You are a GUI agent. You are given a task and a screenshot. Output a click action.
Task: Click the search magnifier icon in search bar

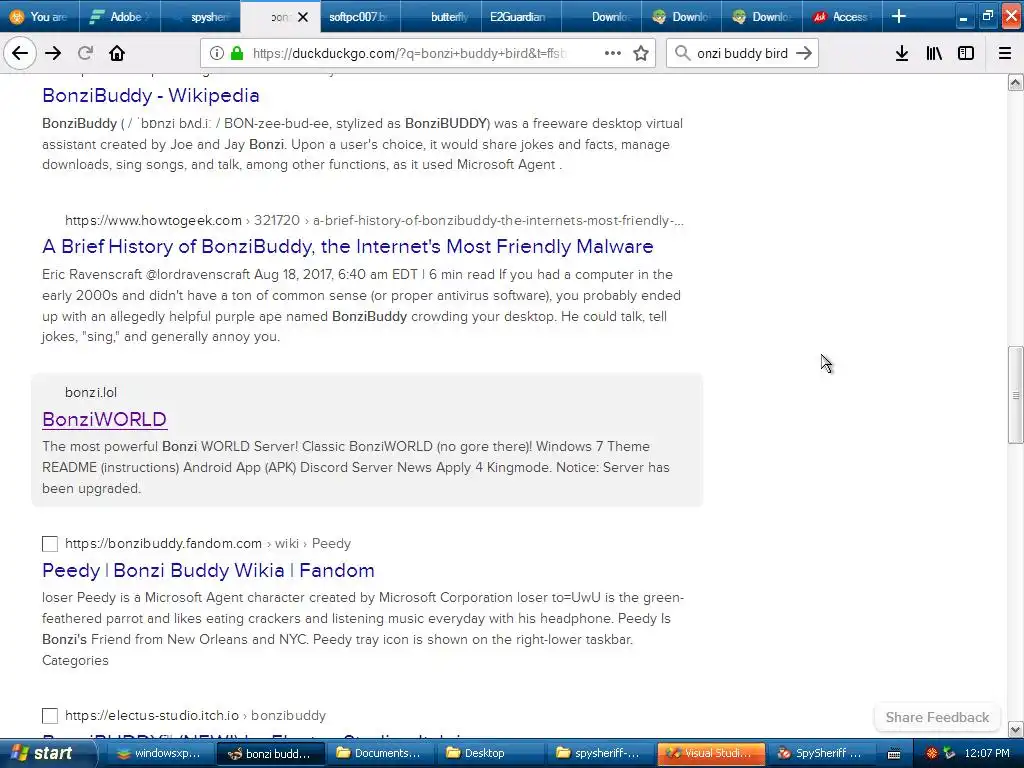tap(682, 54)
